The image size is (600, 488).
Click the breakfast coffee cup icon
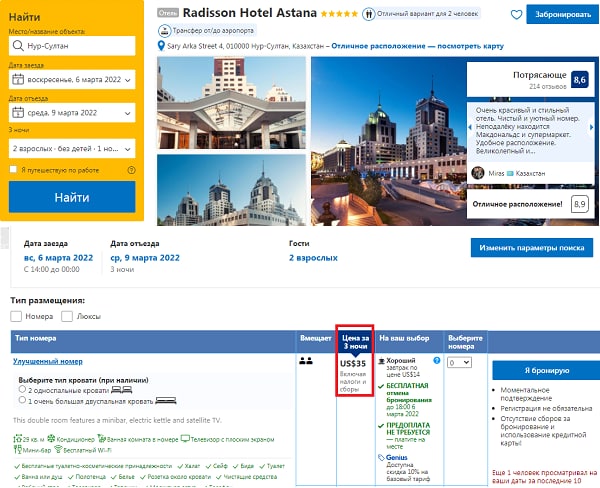pos(381,361)
